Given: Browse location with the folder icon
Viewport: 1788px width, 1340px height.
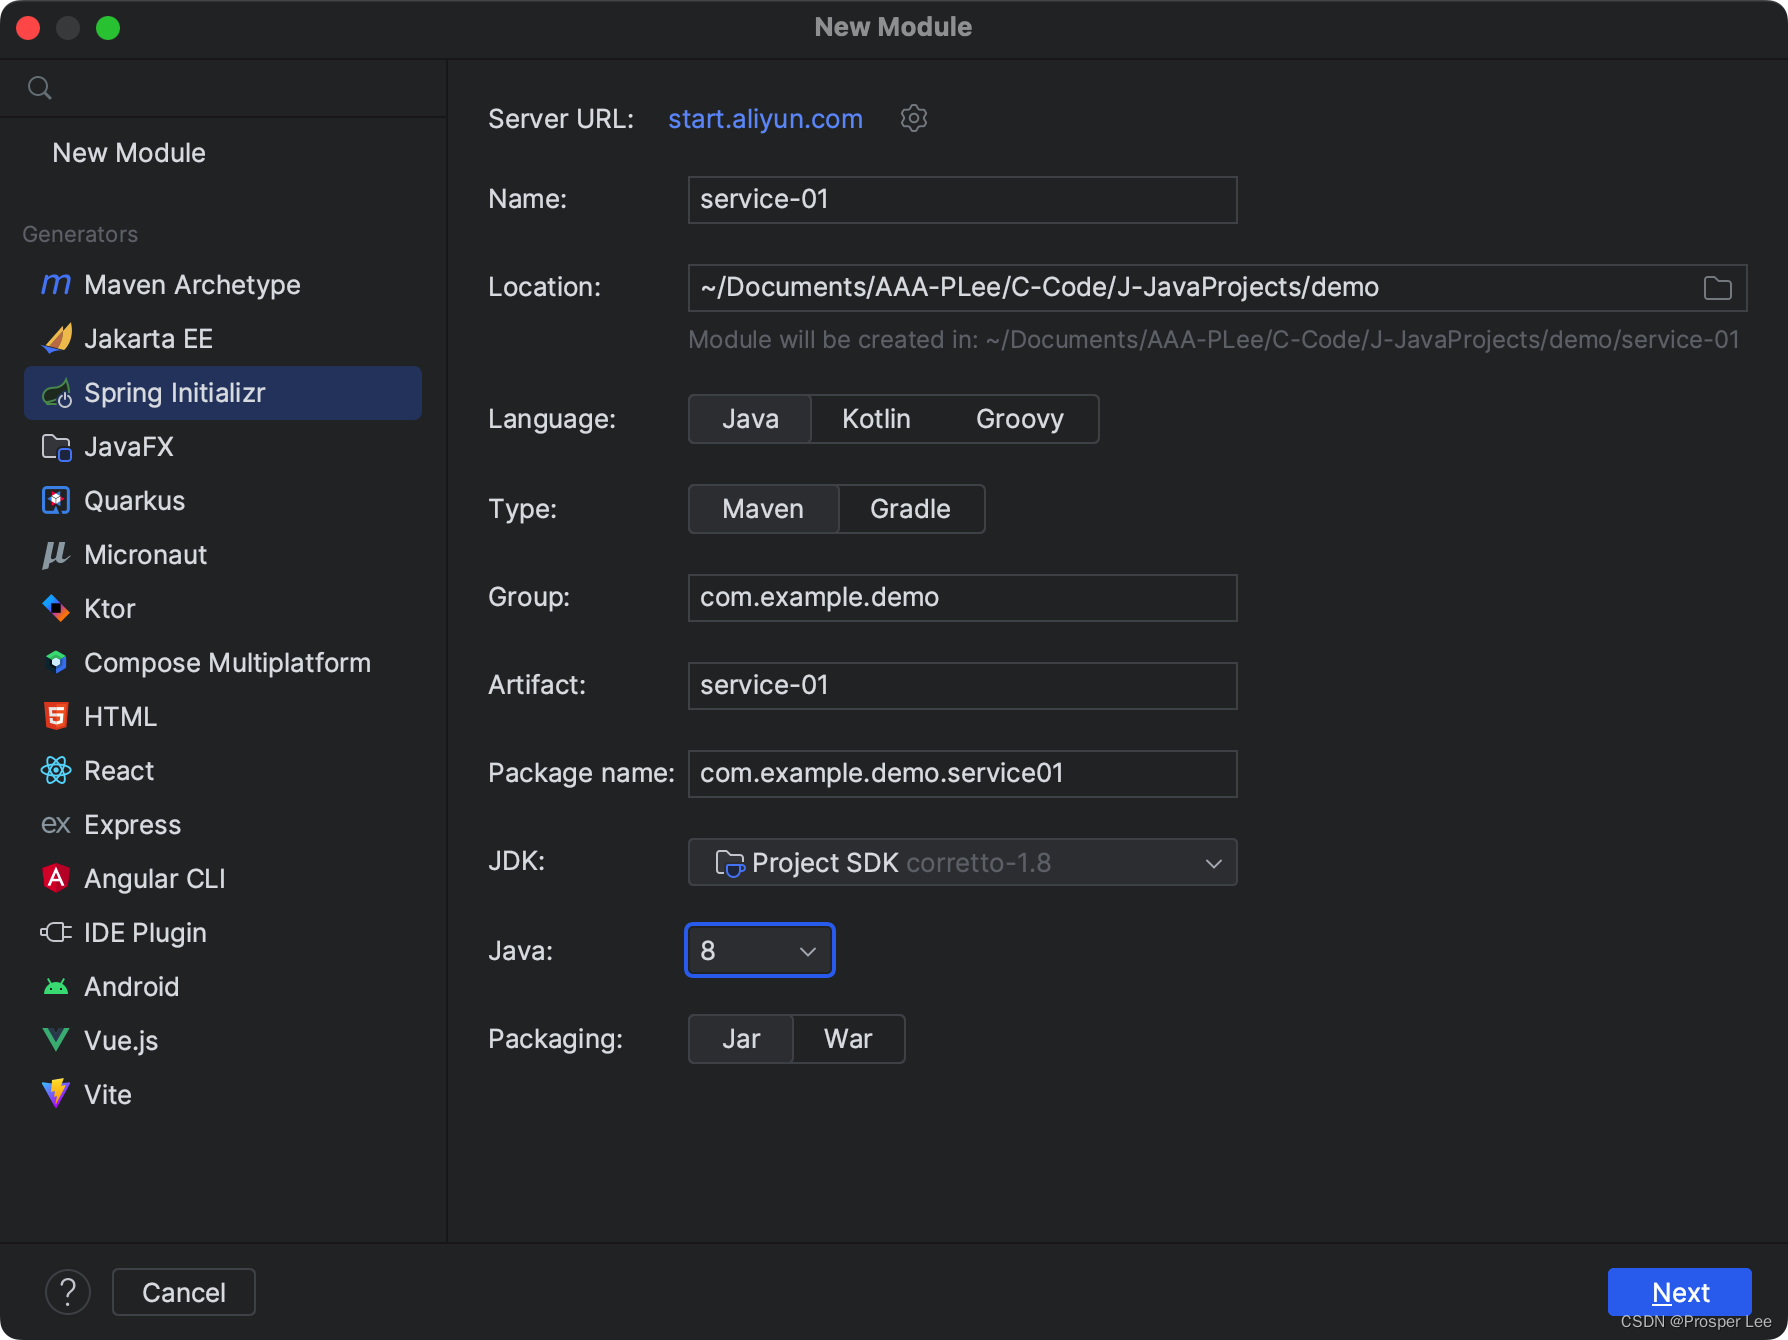Looking at the screenshot, I should [x=1718, y=288].
